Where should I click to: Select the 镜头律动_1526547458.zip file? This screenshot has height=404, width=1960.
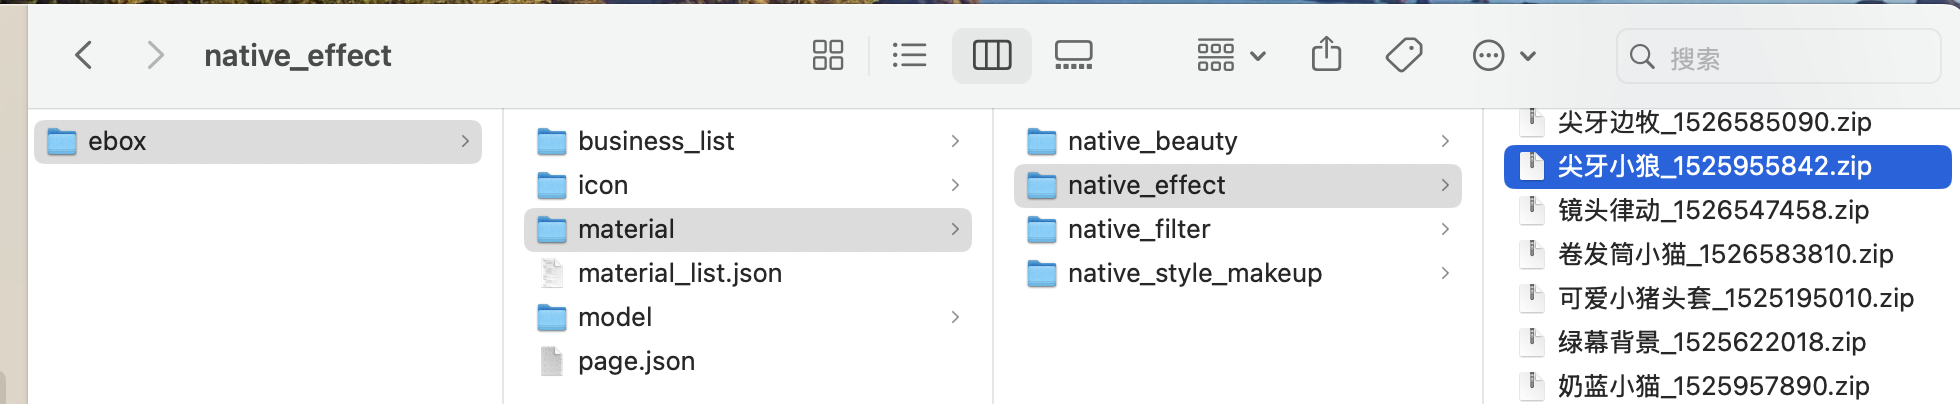(x=1712, y=210)
